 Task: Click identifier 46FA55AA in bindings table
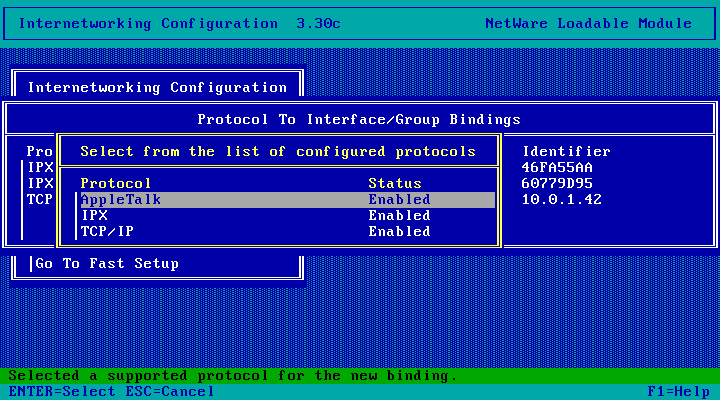click(x=557, y=168)
